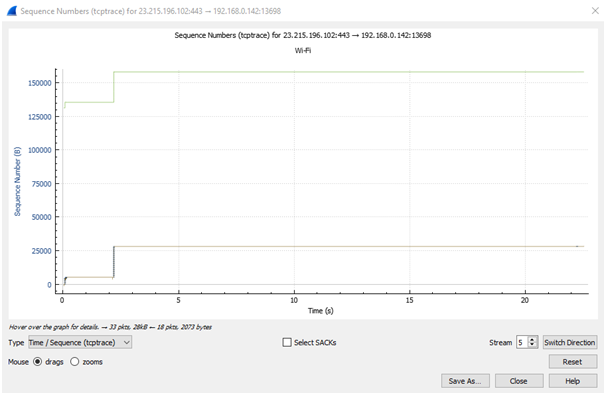Screen dimensions: 611x395
Task: Click the Sequence Number (B) axis label
Action: [x=17, y=182]
